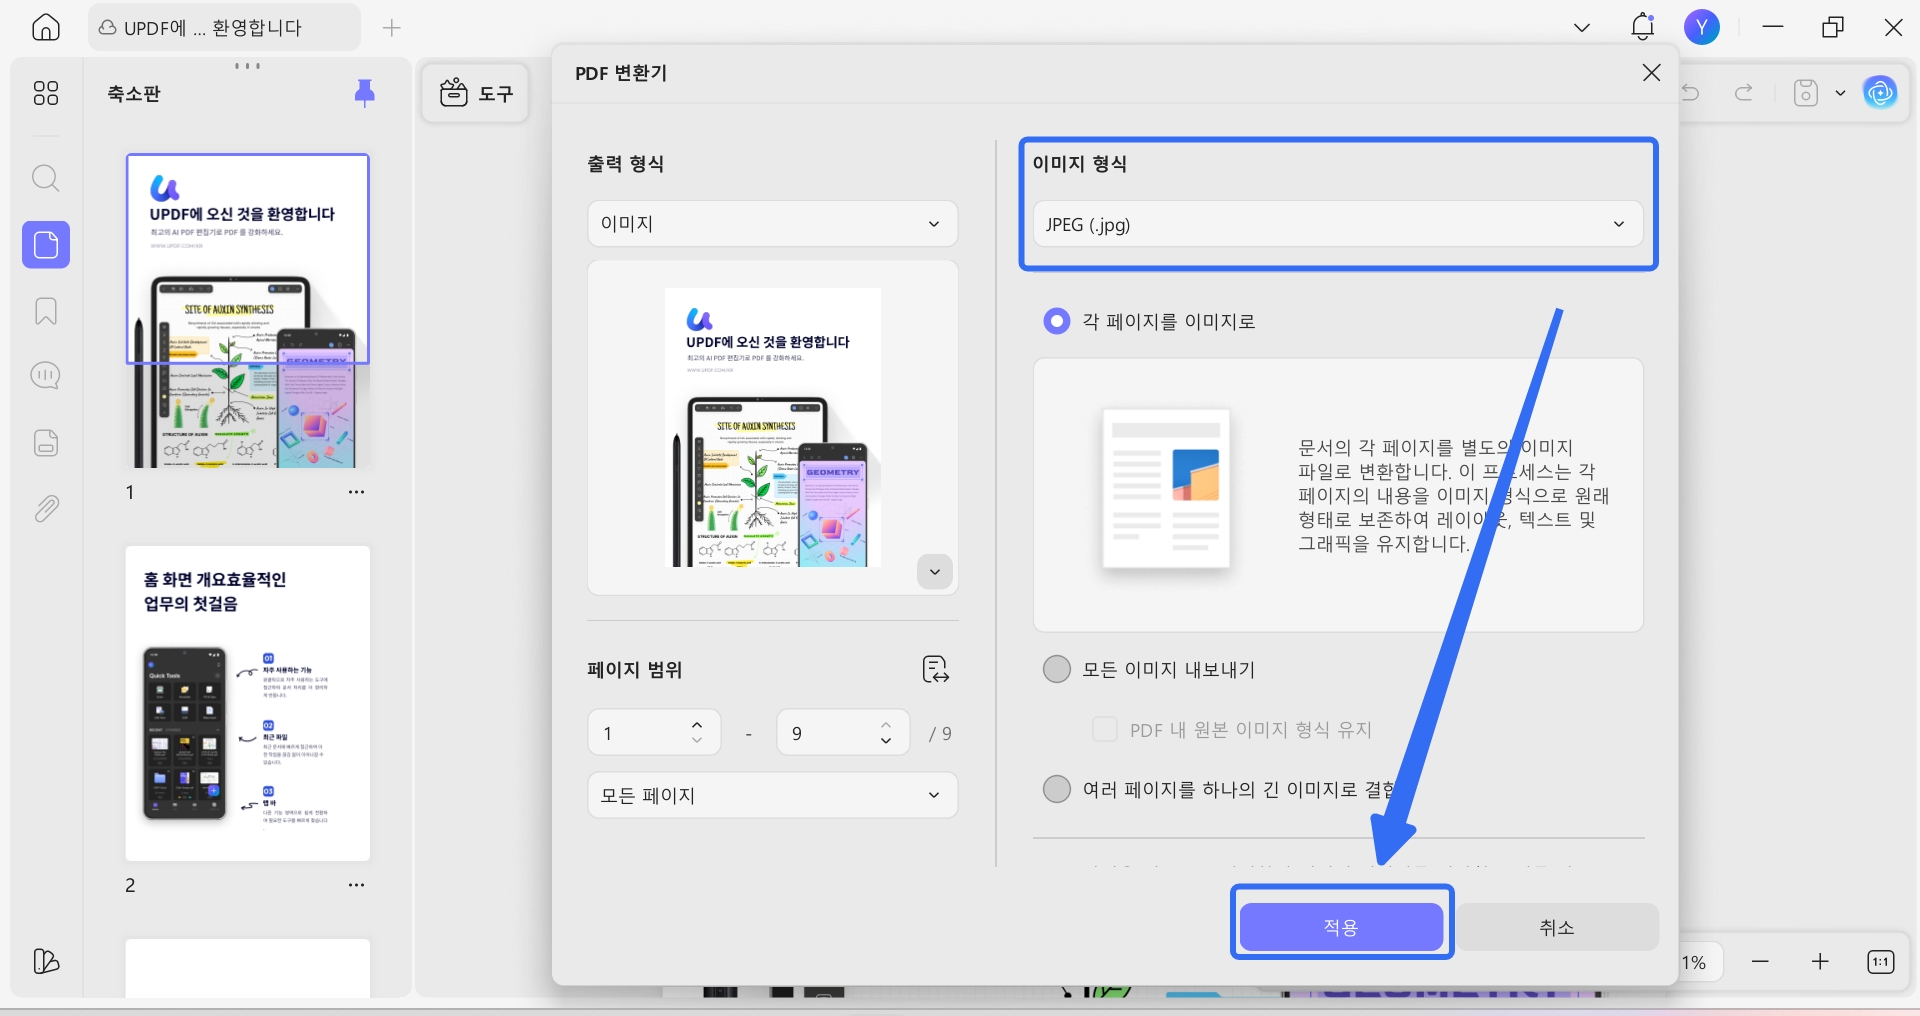Decrease the end page number stepper

click(886, 741)
